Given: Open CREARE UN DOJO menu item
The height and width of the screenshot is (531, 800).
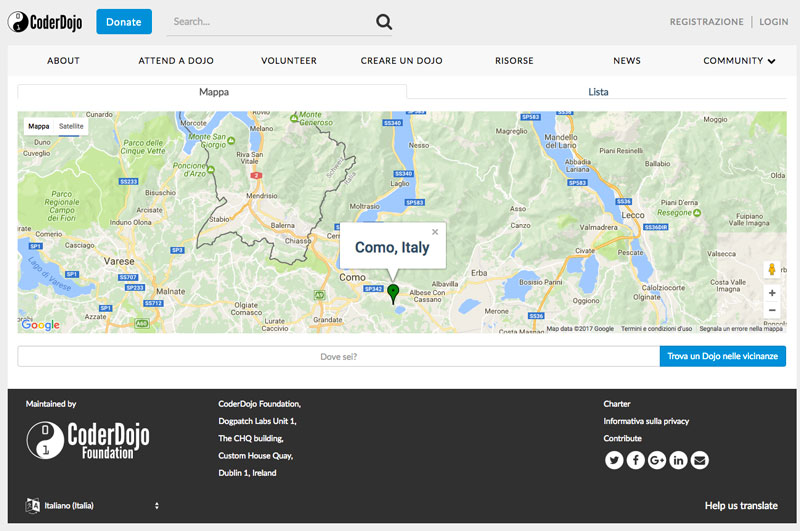Looking at the screenshot, I should [402, 61].
